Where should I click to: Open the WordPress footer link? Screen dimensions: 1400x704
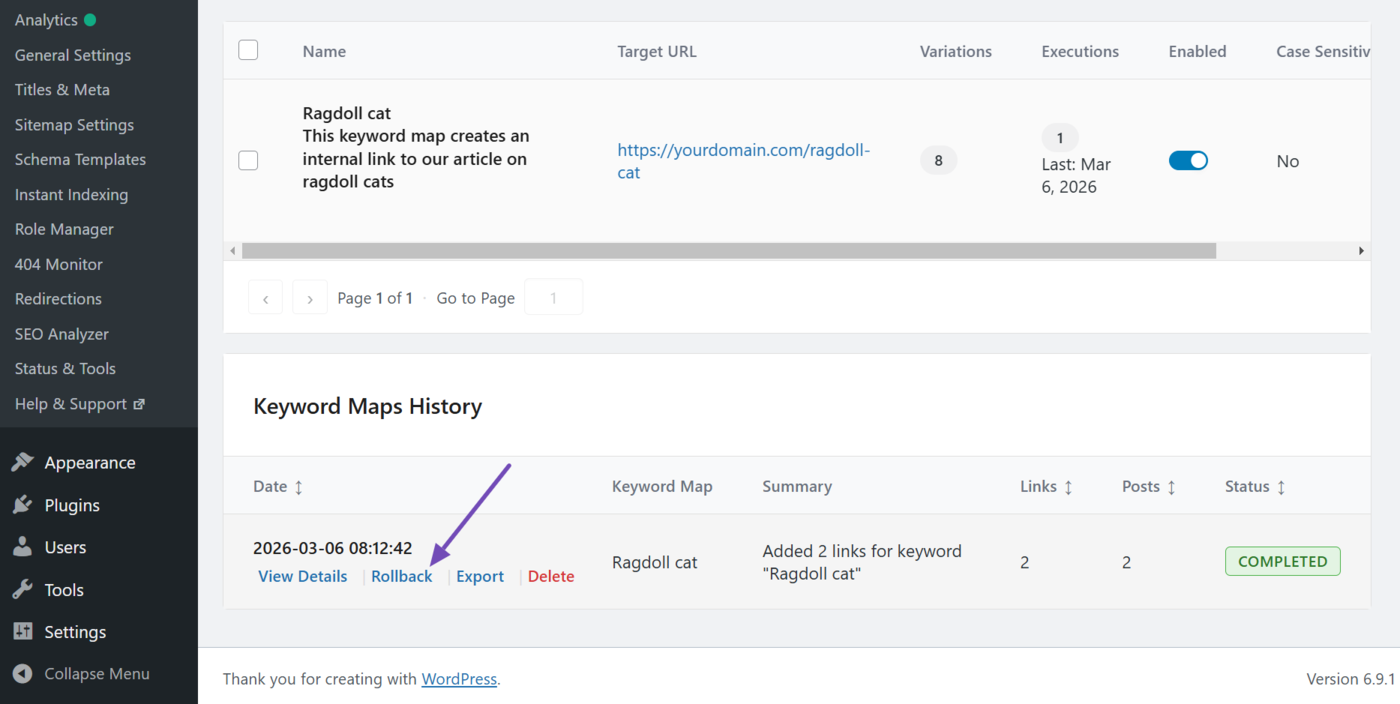point(459,679)
